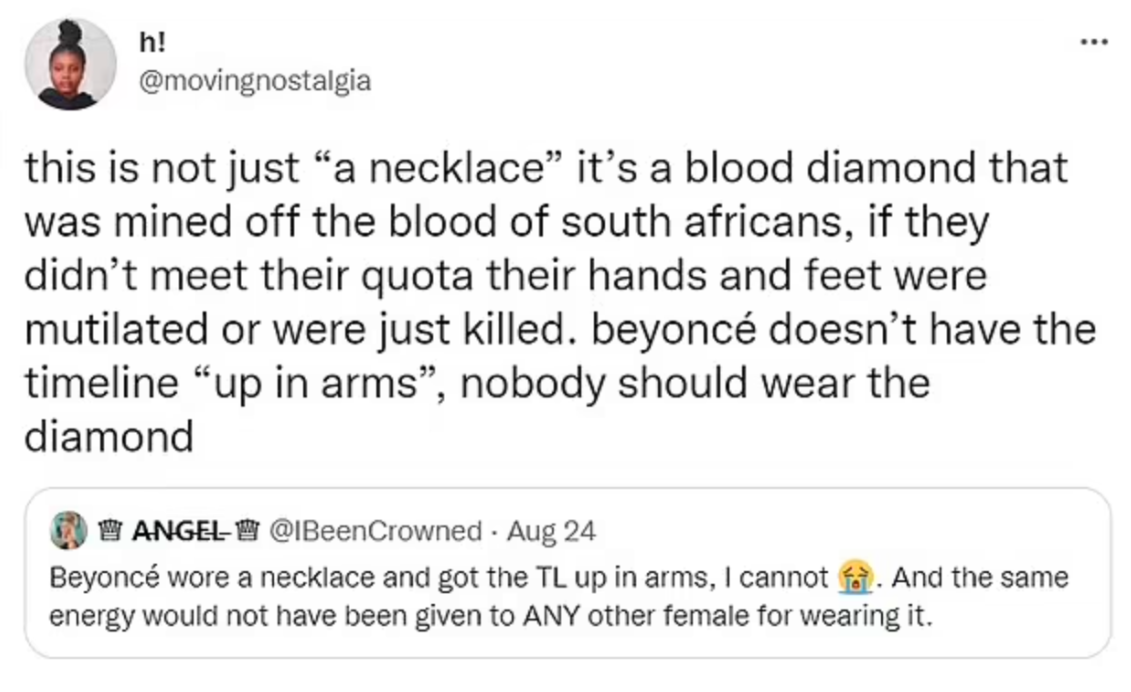Click the h! profile avatar photo

[68, 63]
